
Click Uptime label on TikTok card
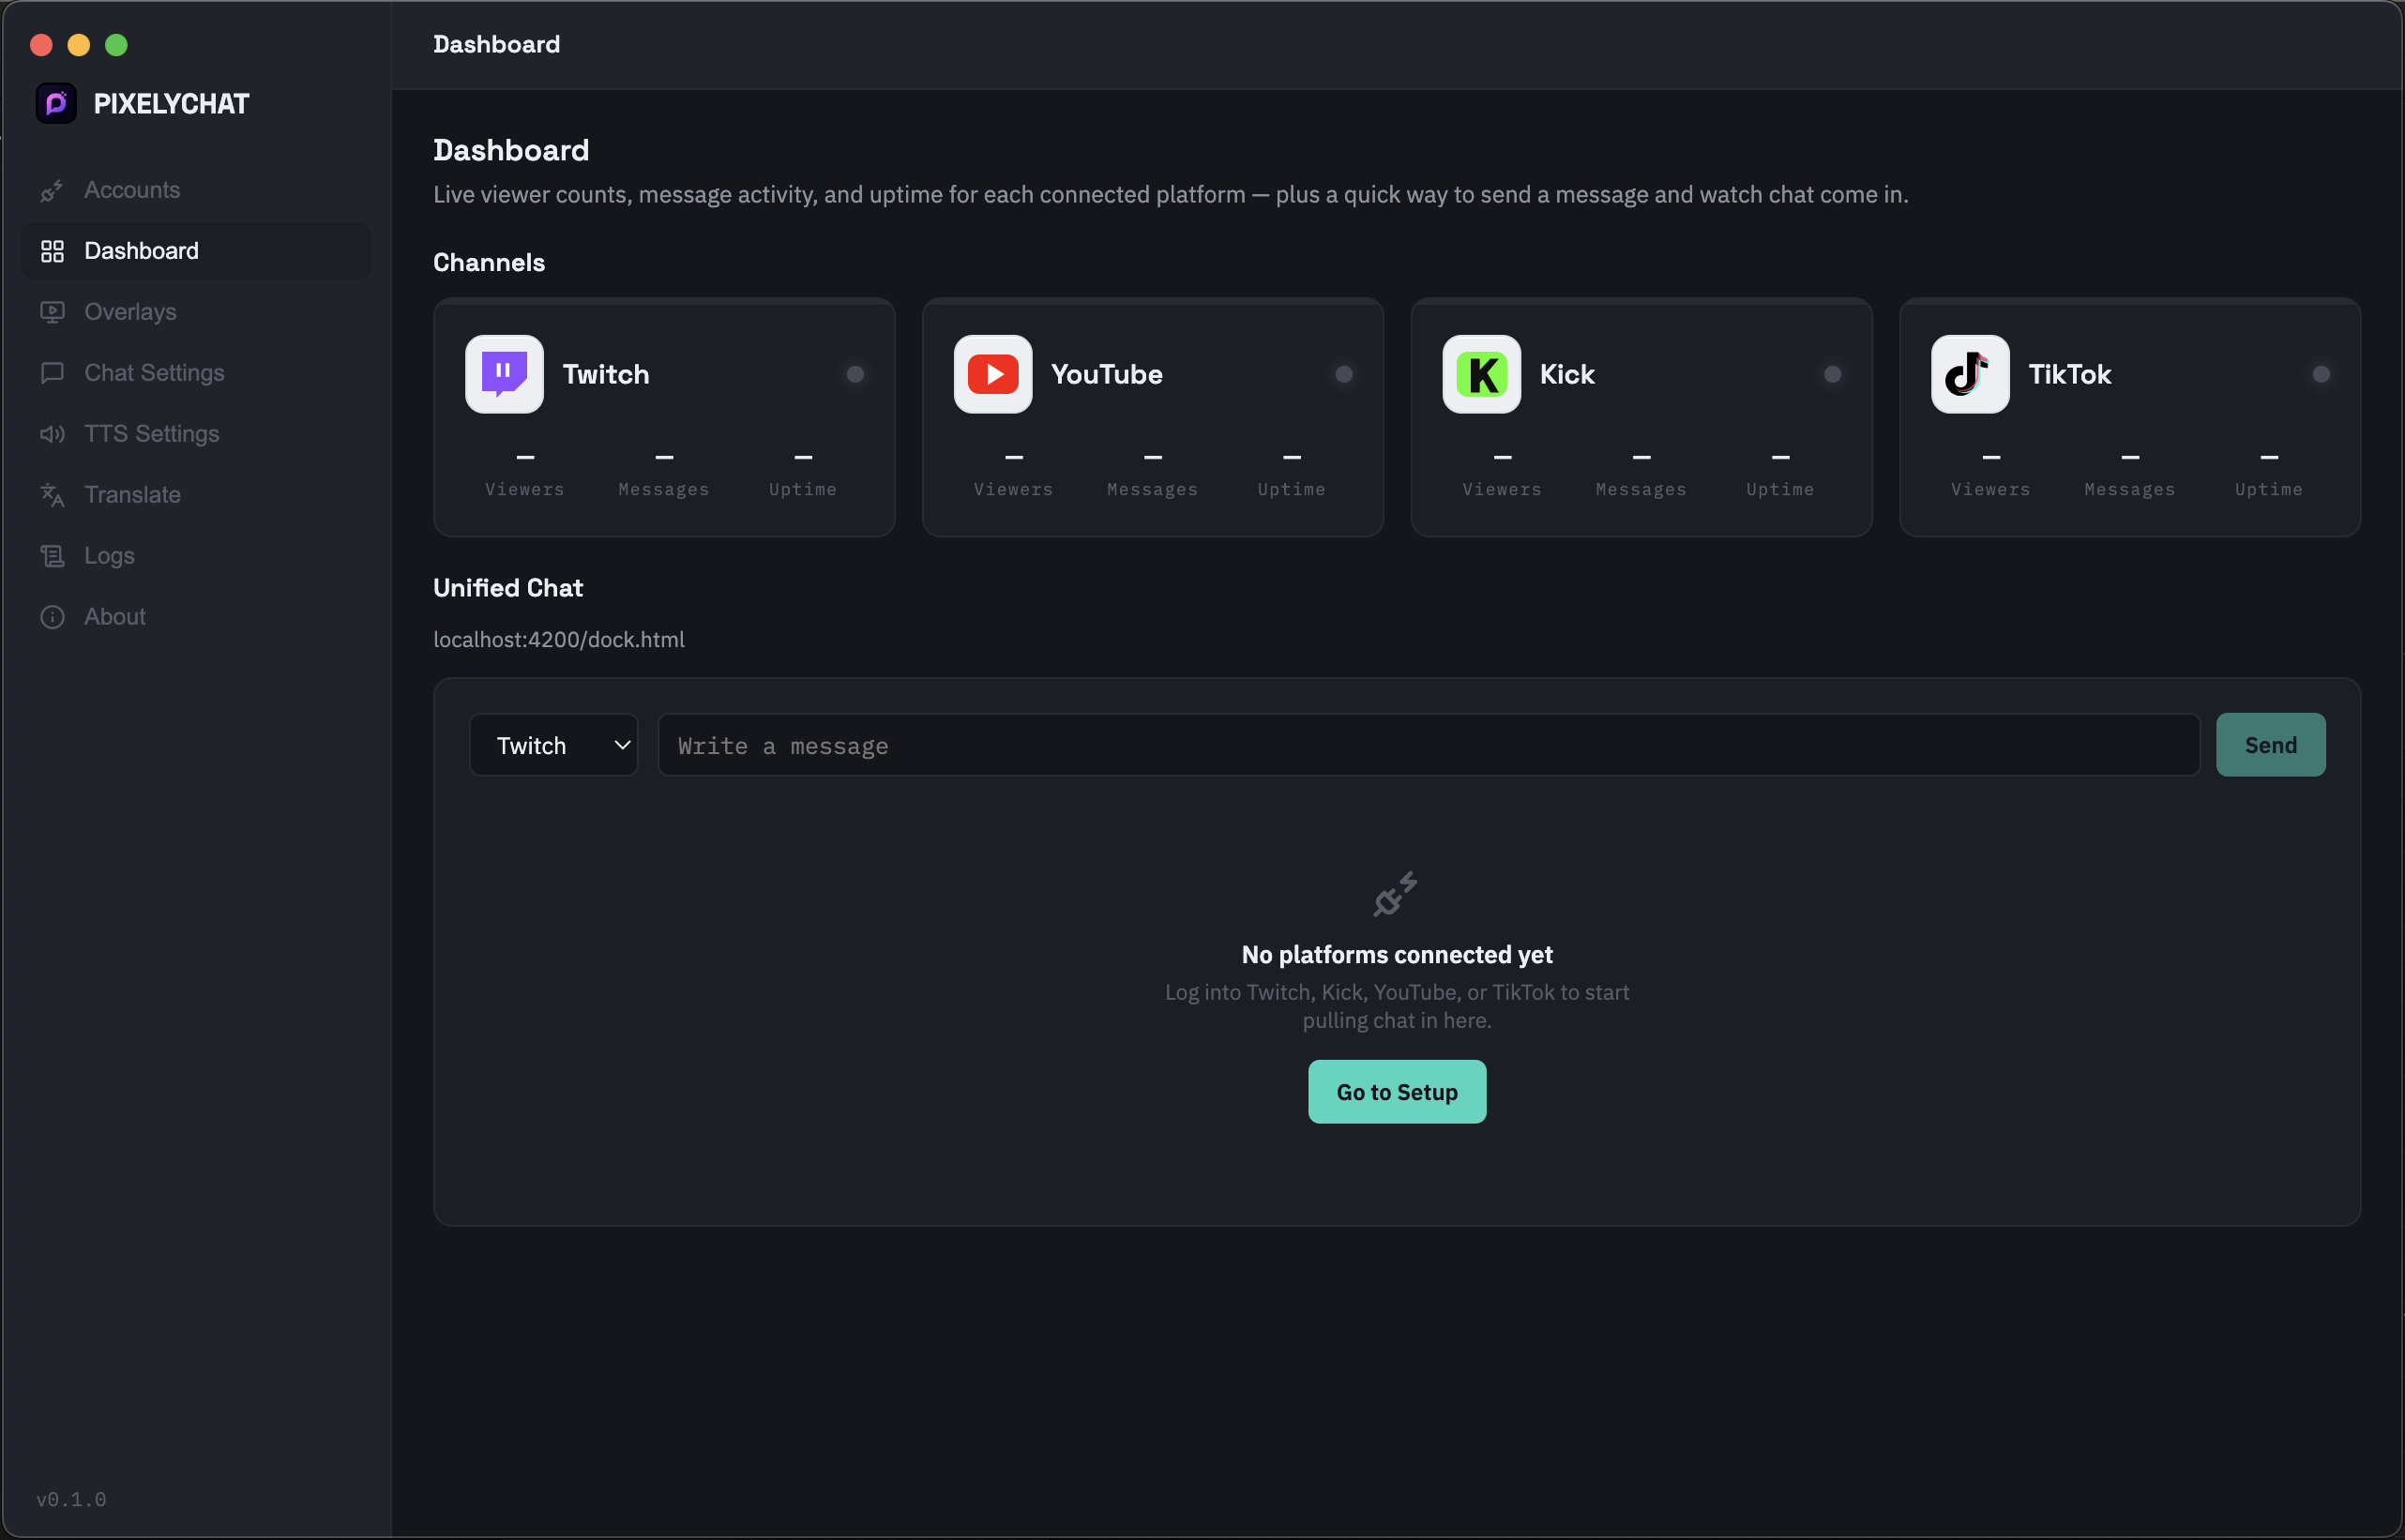pyautogui.click(x=2269, y=489)
